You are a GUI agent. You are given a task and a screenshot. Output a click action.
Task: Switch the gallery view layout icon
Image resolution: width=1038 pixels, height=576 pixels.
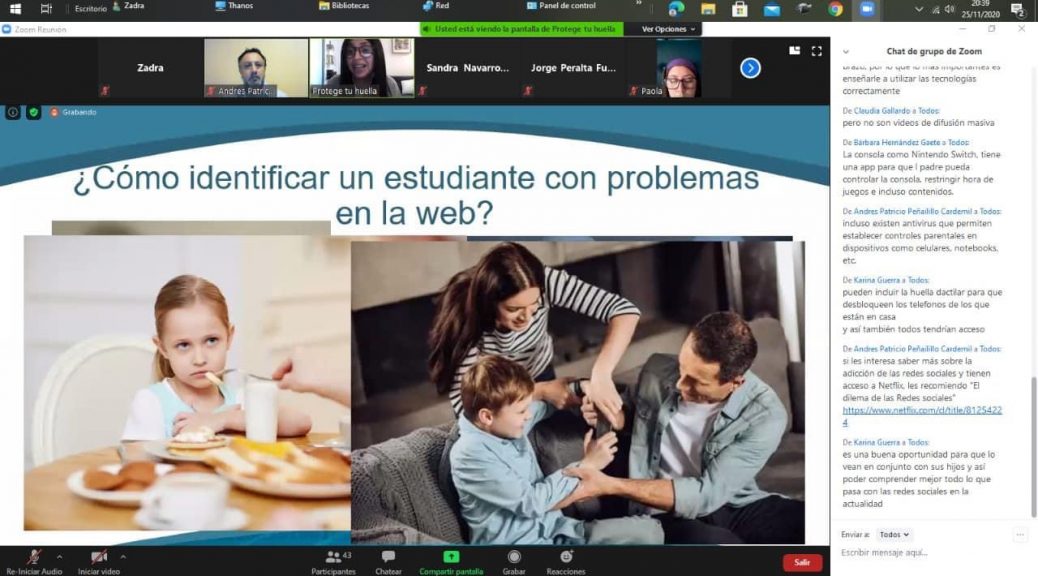795,51
